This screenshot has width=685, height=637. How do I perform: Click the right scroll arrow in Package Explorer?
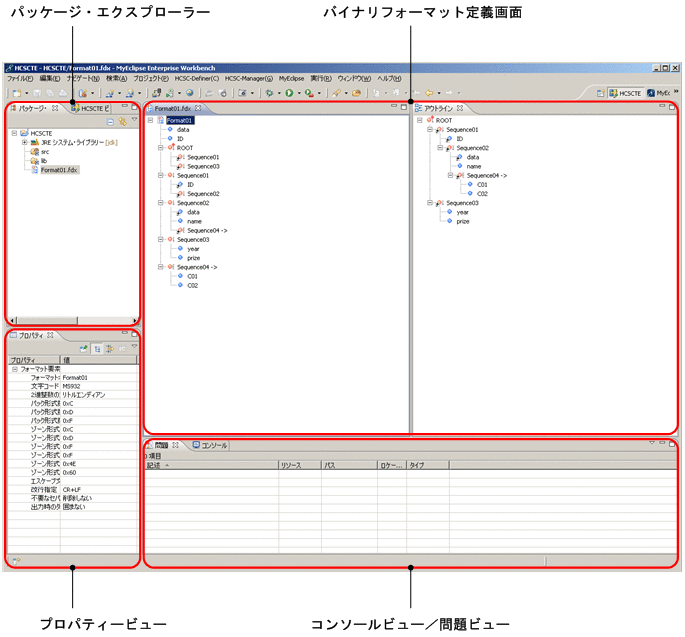(135, 321)
